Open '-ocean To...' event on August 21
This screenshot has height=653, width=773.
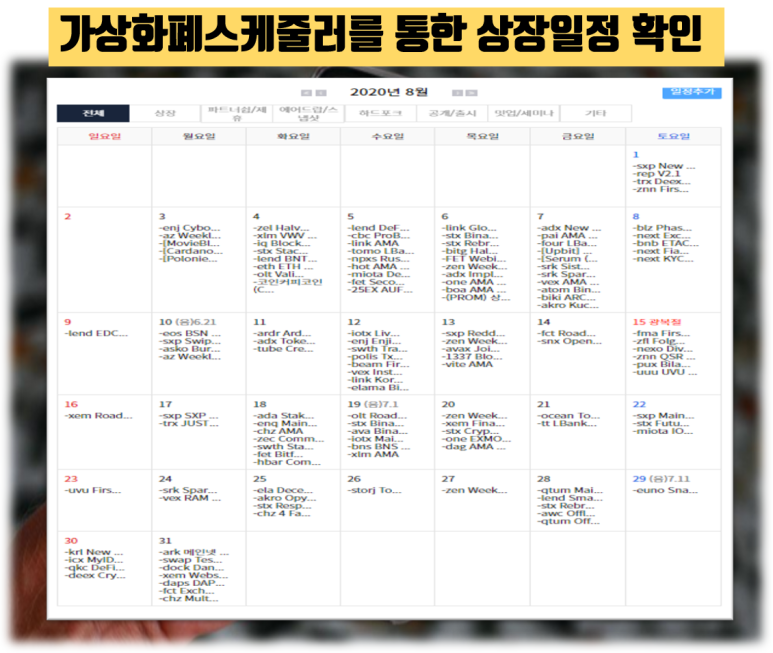click(x=568, y=415)
